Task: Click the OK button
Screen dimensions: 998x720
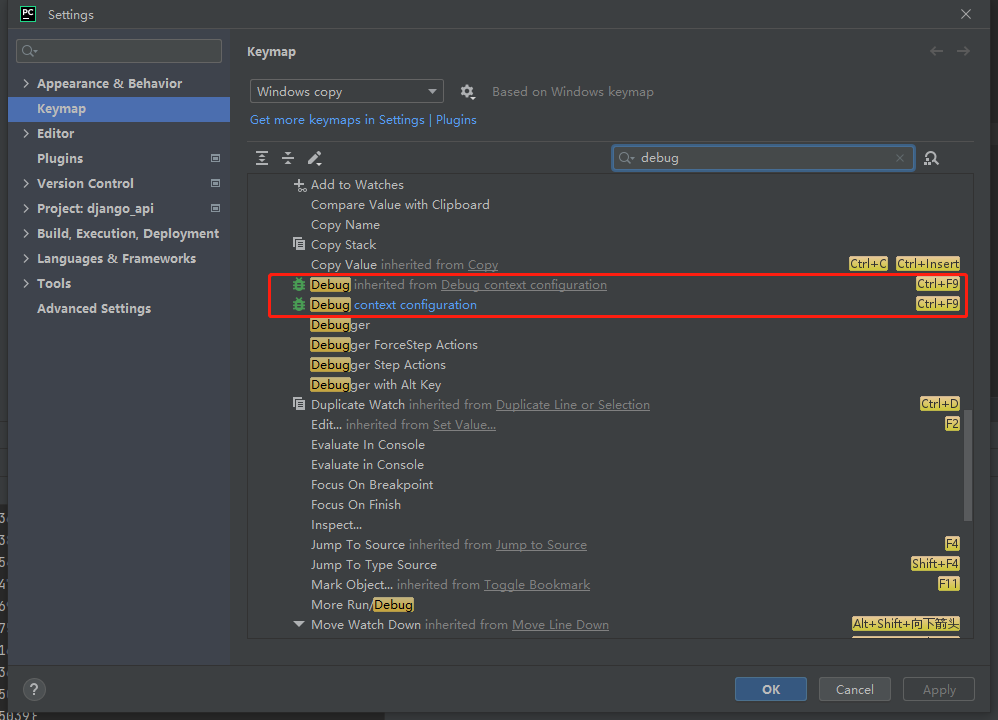Action: point(770,689)
